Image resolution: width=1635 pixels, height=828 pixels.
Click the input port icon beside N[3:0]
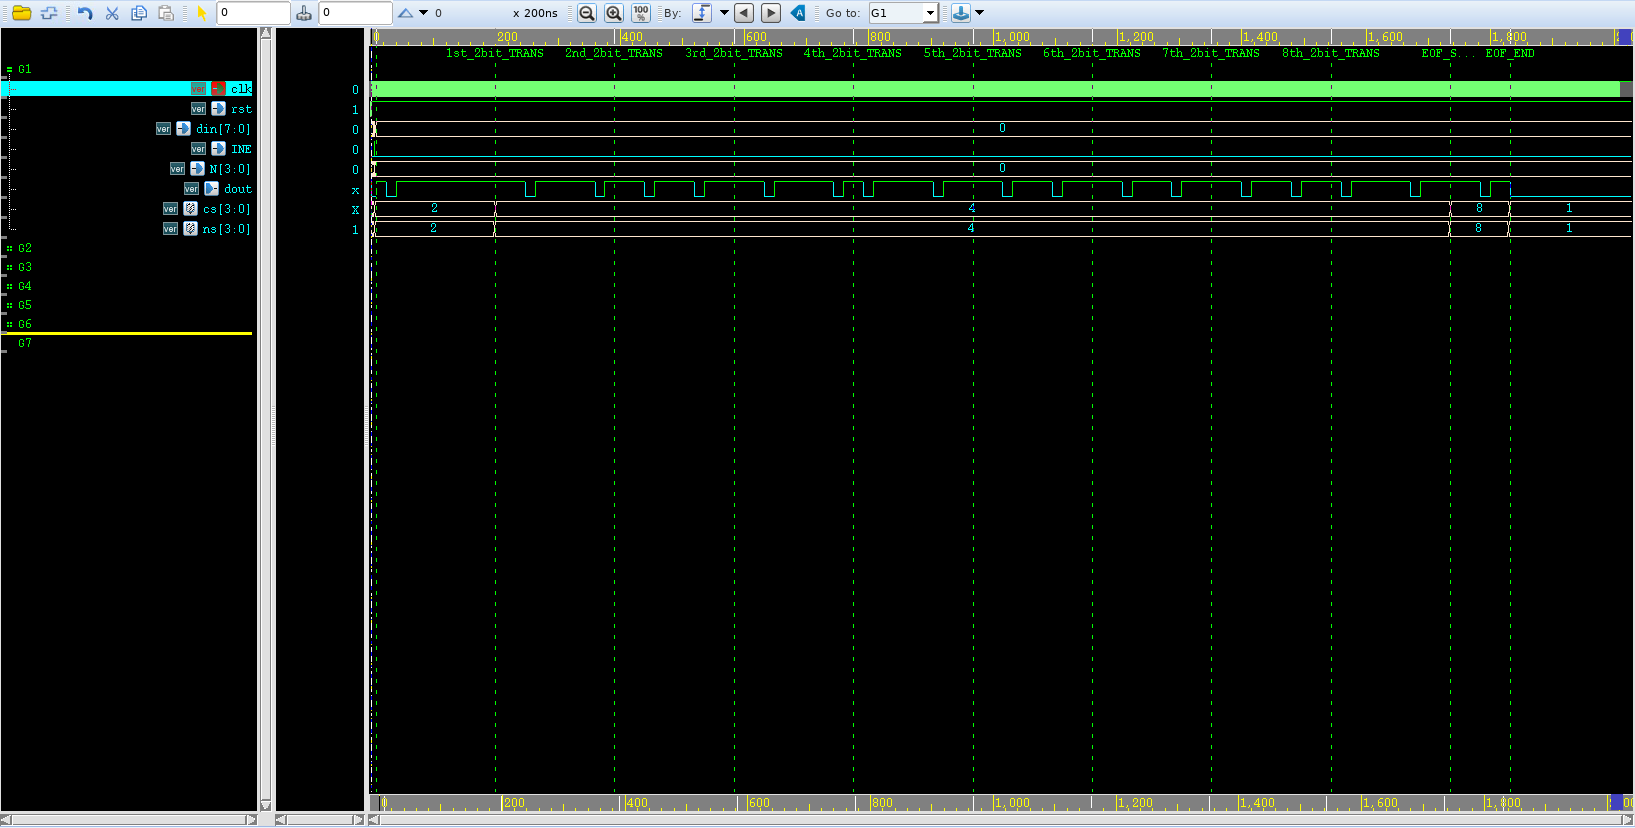click(x=197, y=169)
